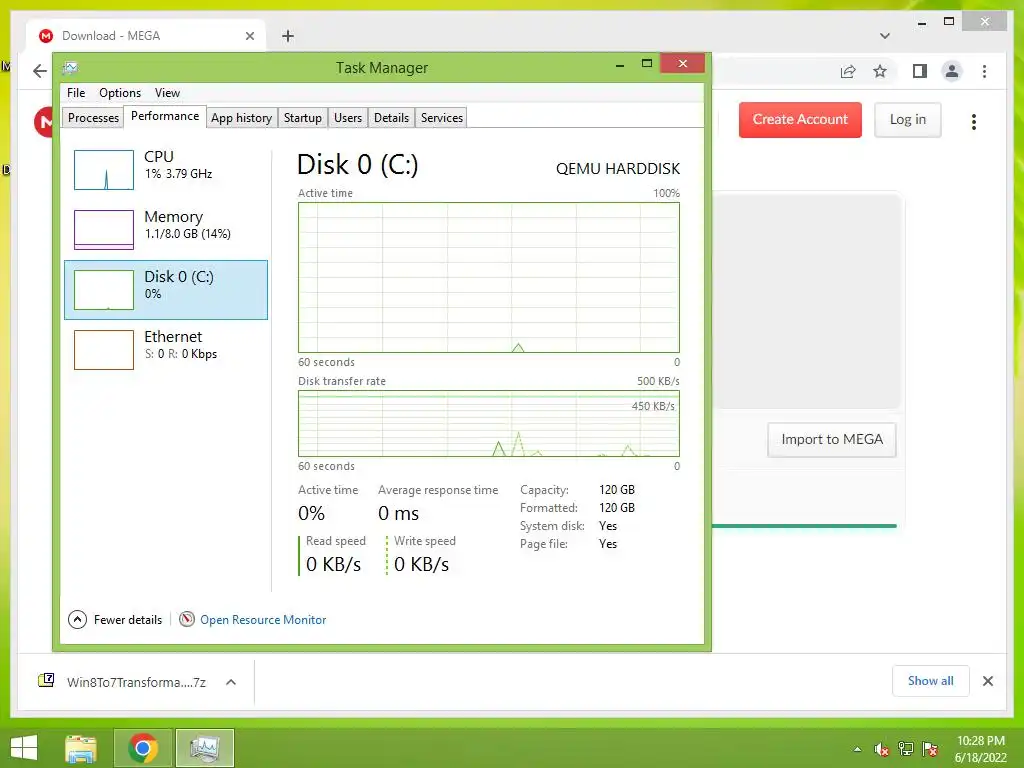Click the Log in button on MEGA
Viewport: 1024px width, 768px height.
click(908, 120)
